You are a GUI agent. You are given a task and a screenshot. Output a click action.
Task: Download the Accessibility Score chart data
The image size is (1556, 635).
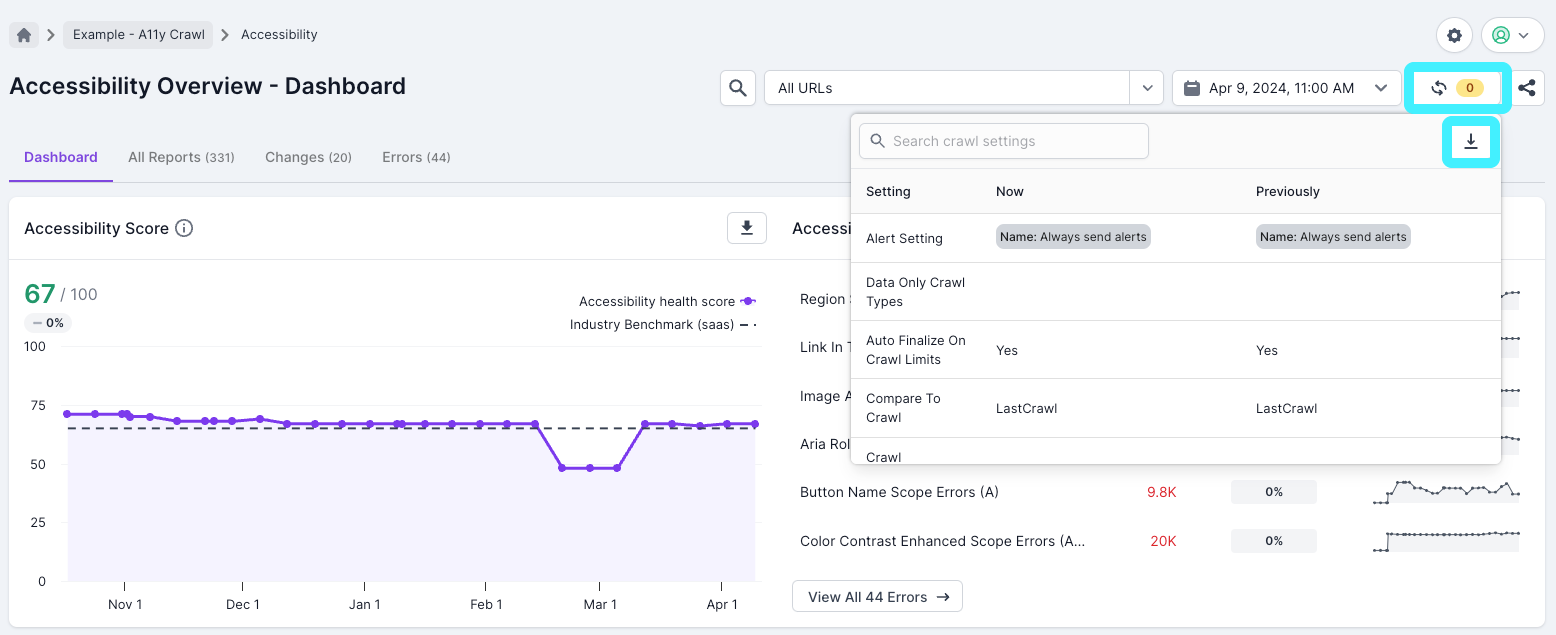[x=746, y=228]
